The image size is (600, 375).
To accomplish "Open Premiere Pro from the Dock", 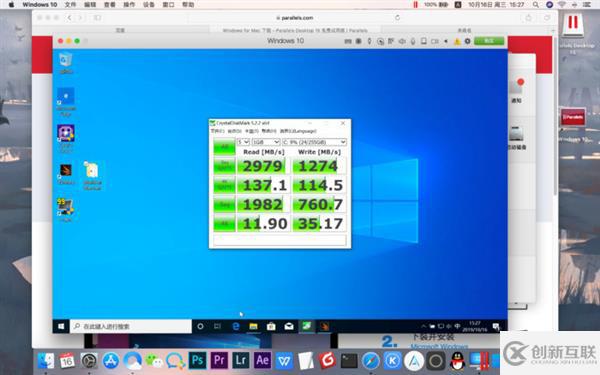I will [x=219, y=360].
